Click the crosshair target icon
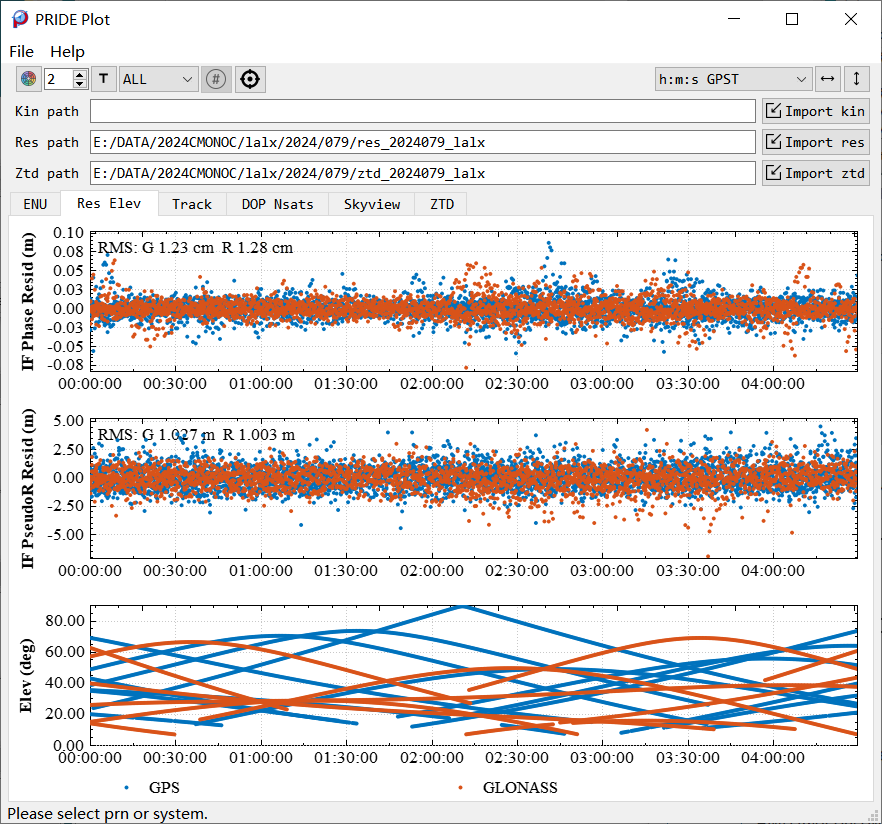882x824 pixels. tap(250, 79)
